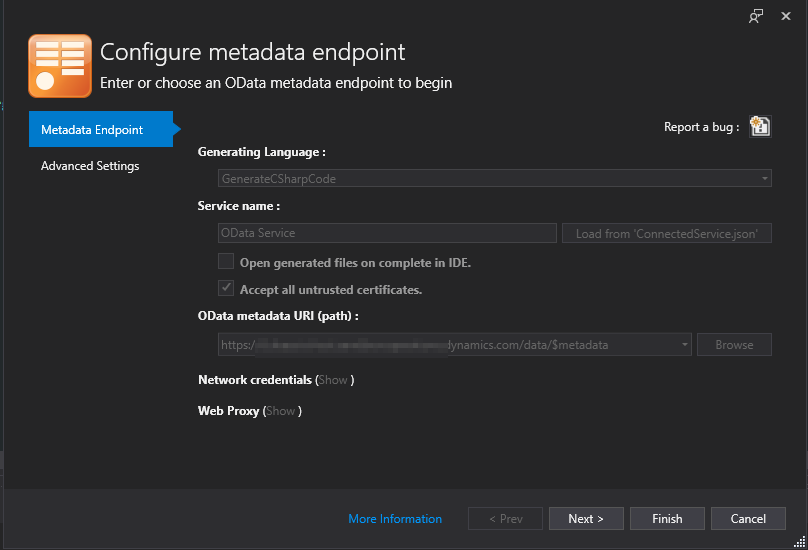This screenshot has width=808, height=550.
Task: Click the Next > button
Action: coord(586,519)
